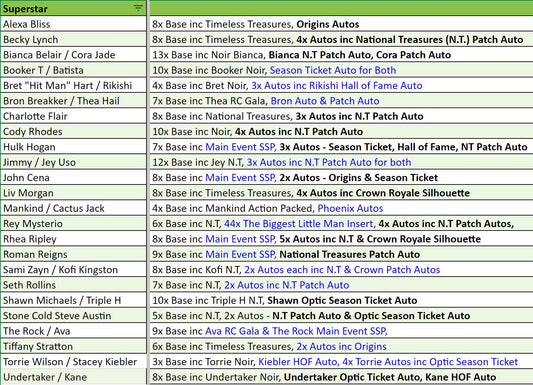Select the Mankind / Cactus Jack cell
Image resolution: width=533 pixels, height=385 pixels.
[73, 208]
